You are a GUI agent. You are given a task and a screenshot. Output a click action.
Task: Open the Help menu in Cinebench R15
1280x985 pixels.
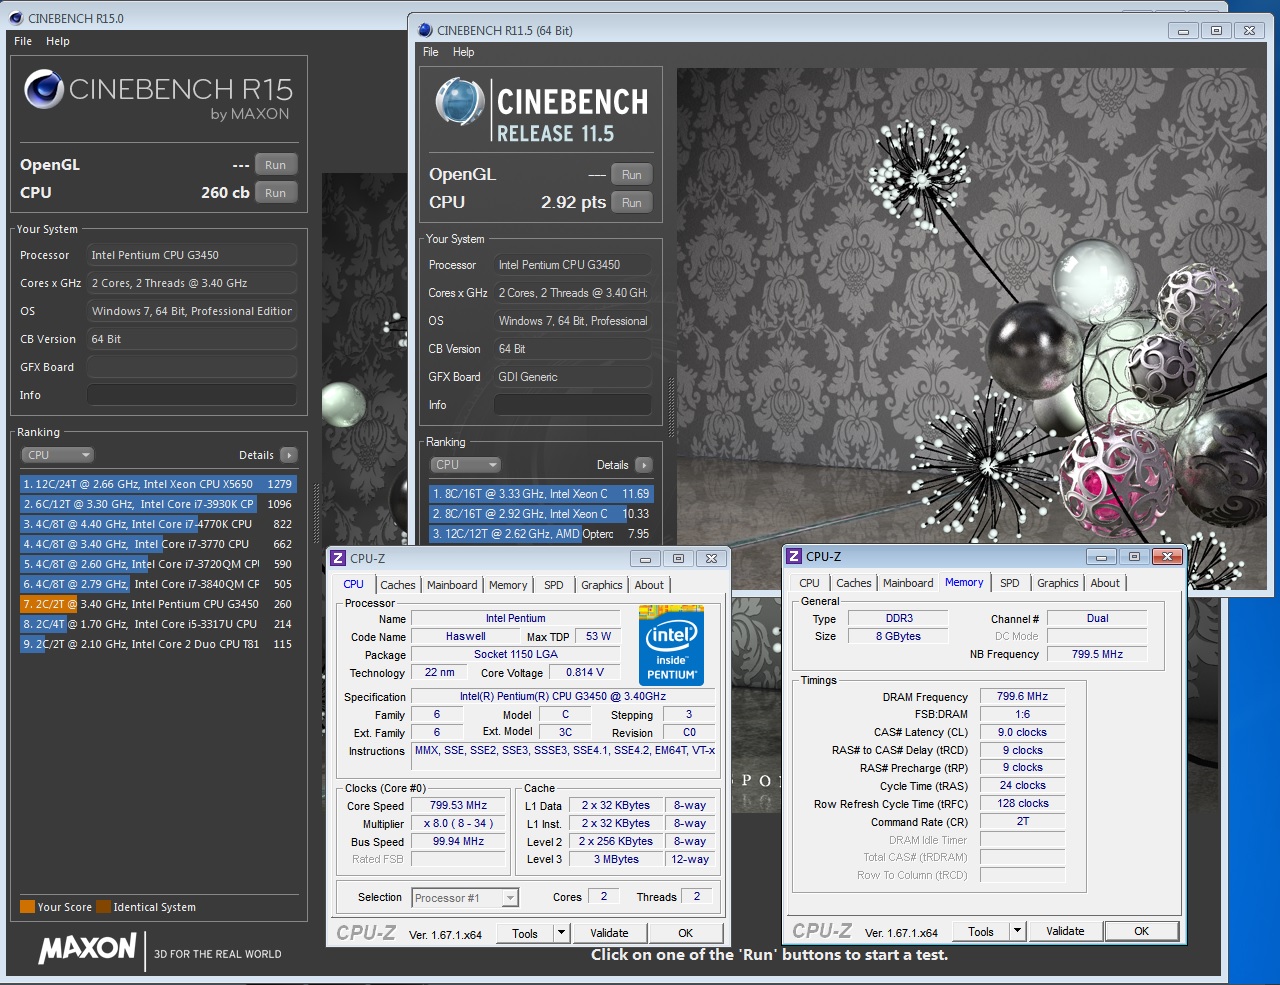(58, 41)
